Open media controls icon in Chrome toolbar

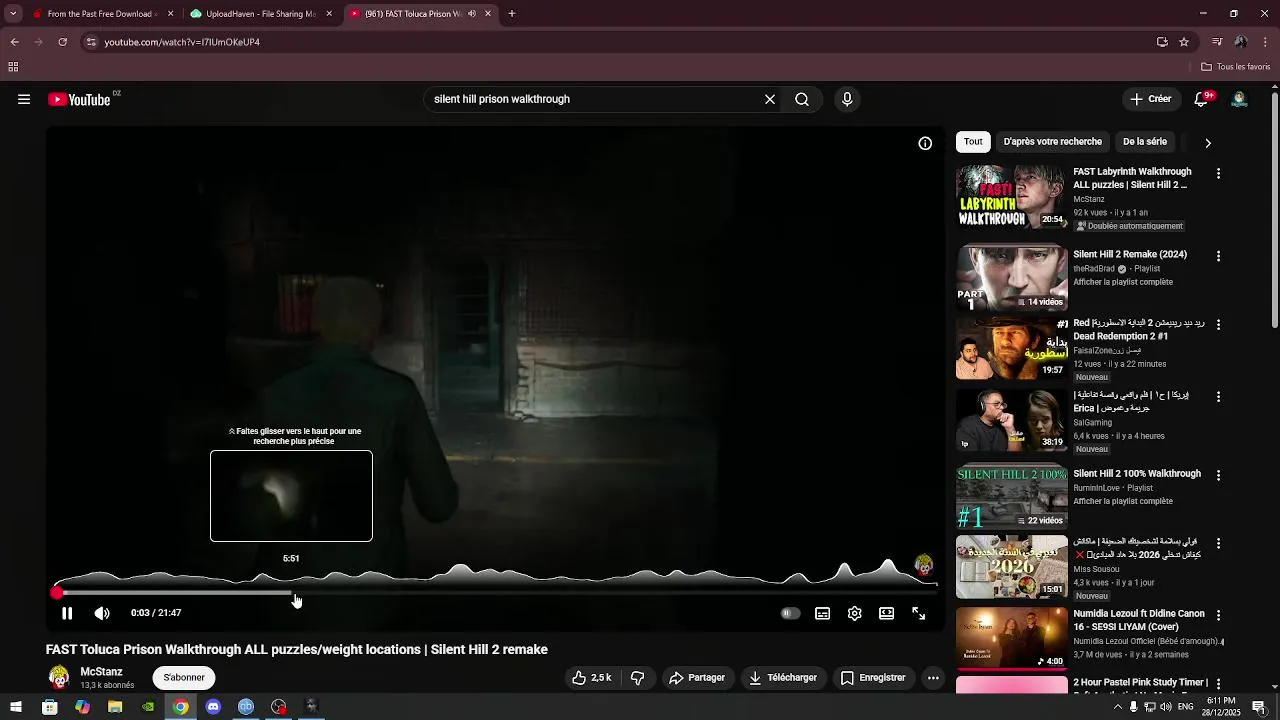point(1217,42)
